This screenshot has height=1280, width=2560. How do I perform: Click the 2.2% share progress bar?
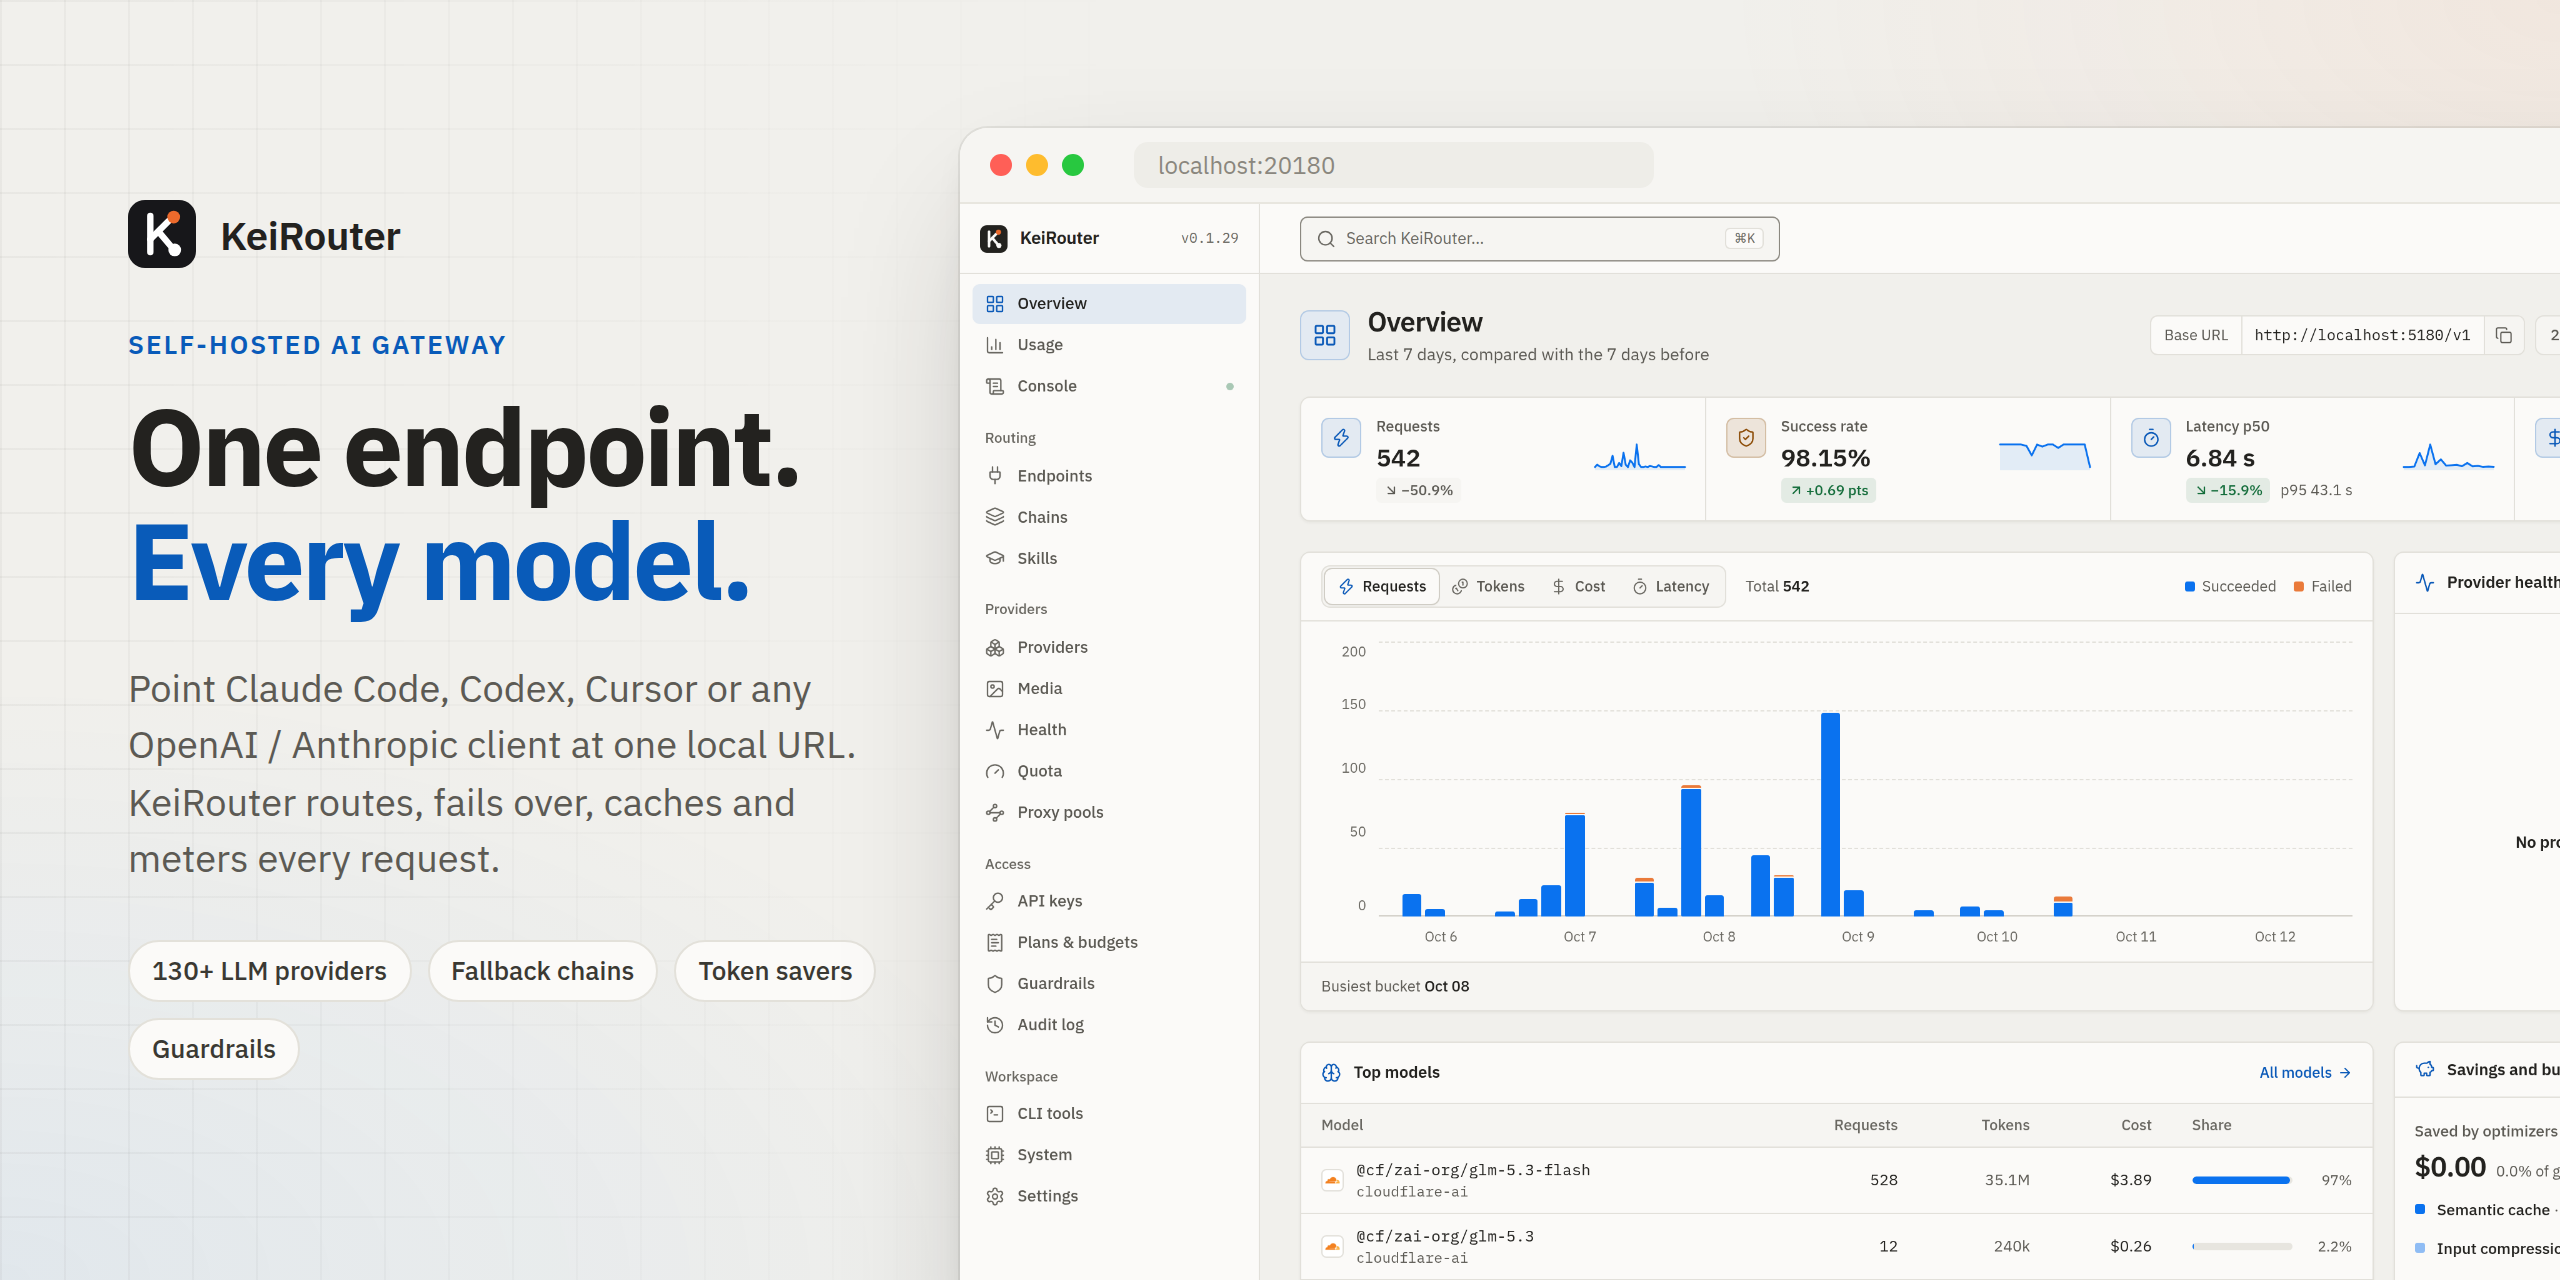pos(2241,1246)
